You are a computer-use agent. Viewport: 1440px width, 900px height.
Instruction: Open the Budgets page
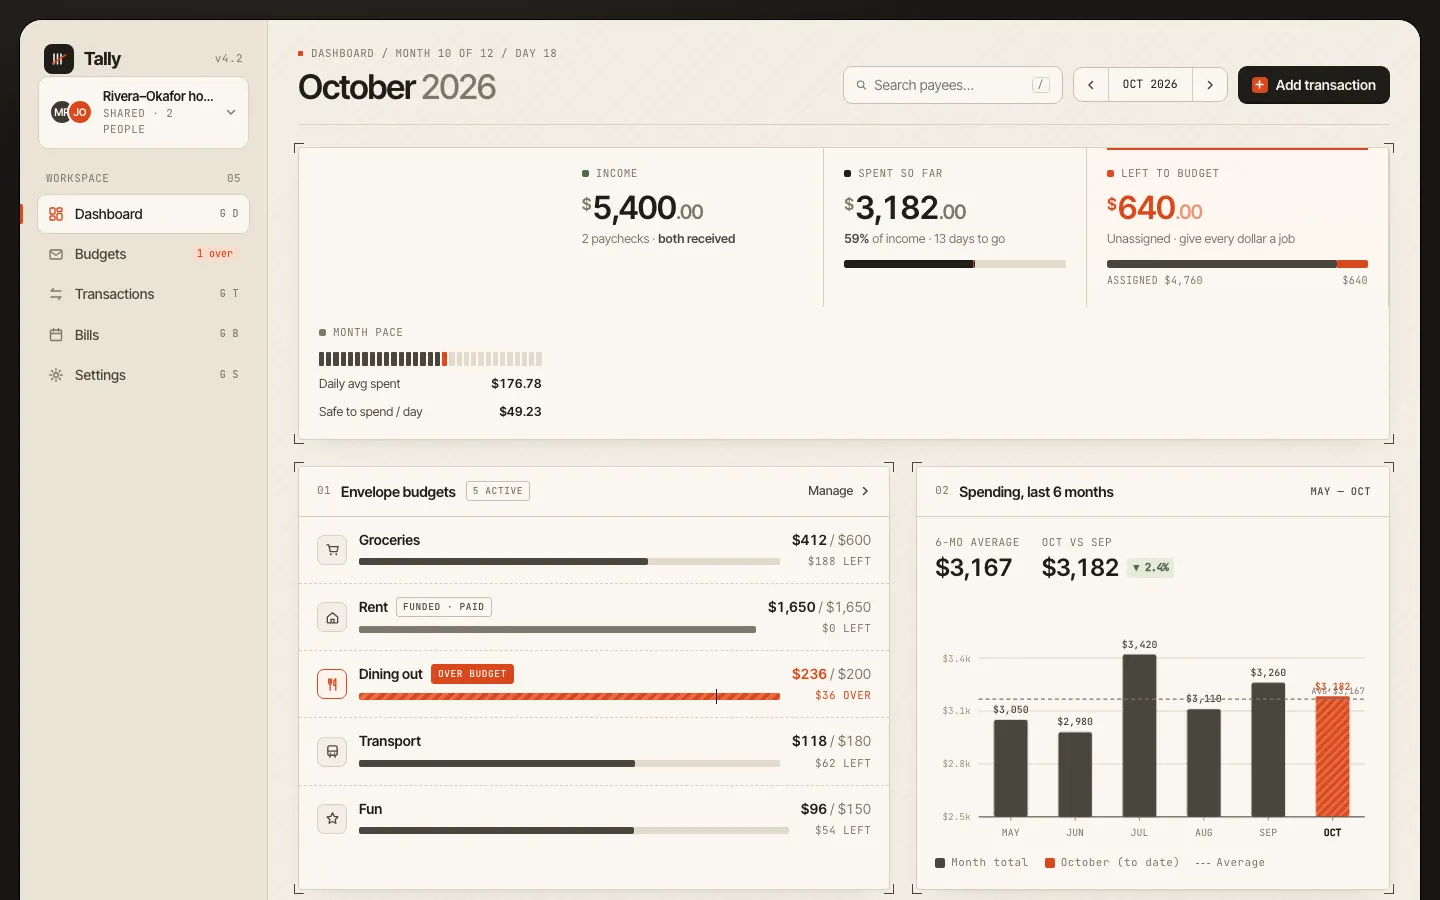143,254
